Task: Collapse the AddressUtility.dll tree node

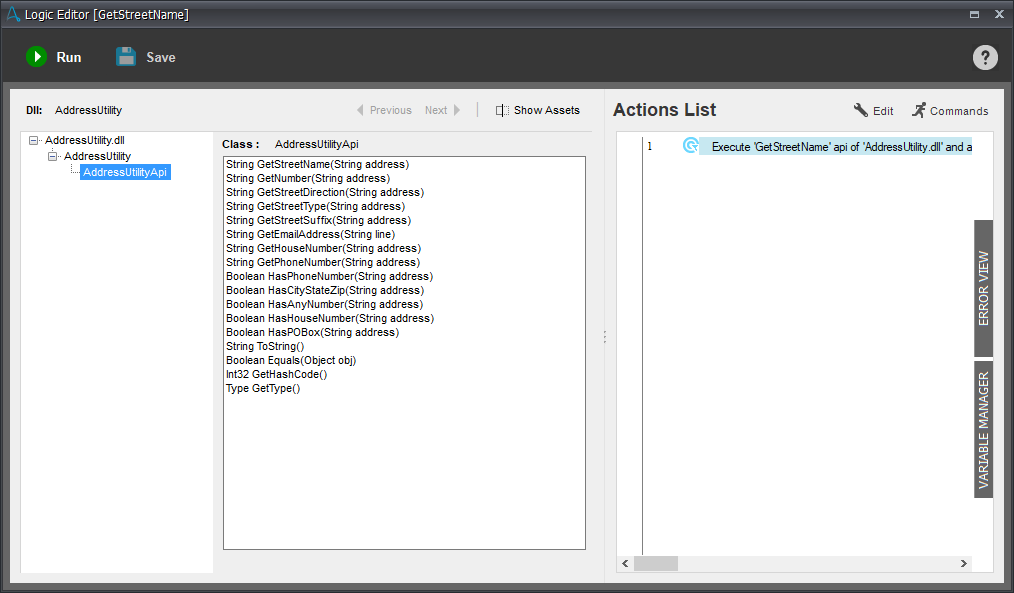Action: [x=34, y=141]
